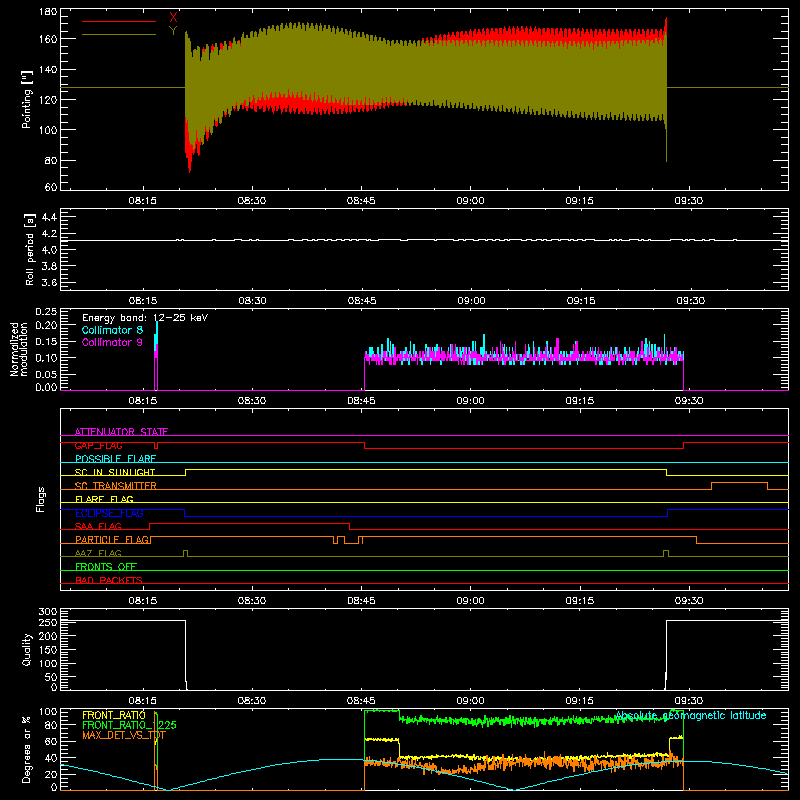Click the red X legend line sample

point(119,21)
